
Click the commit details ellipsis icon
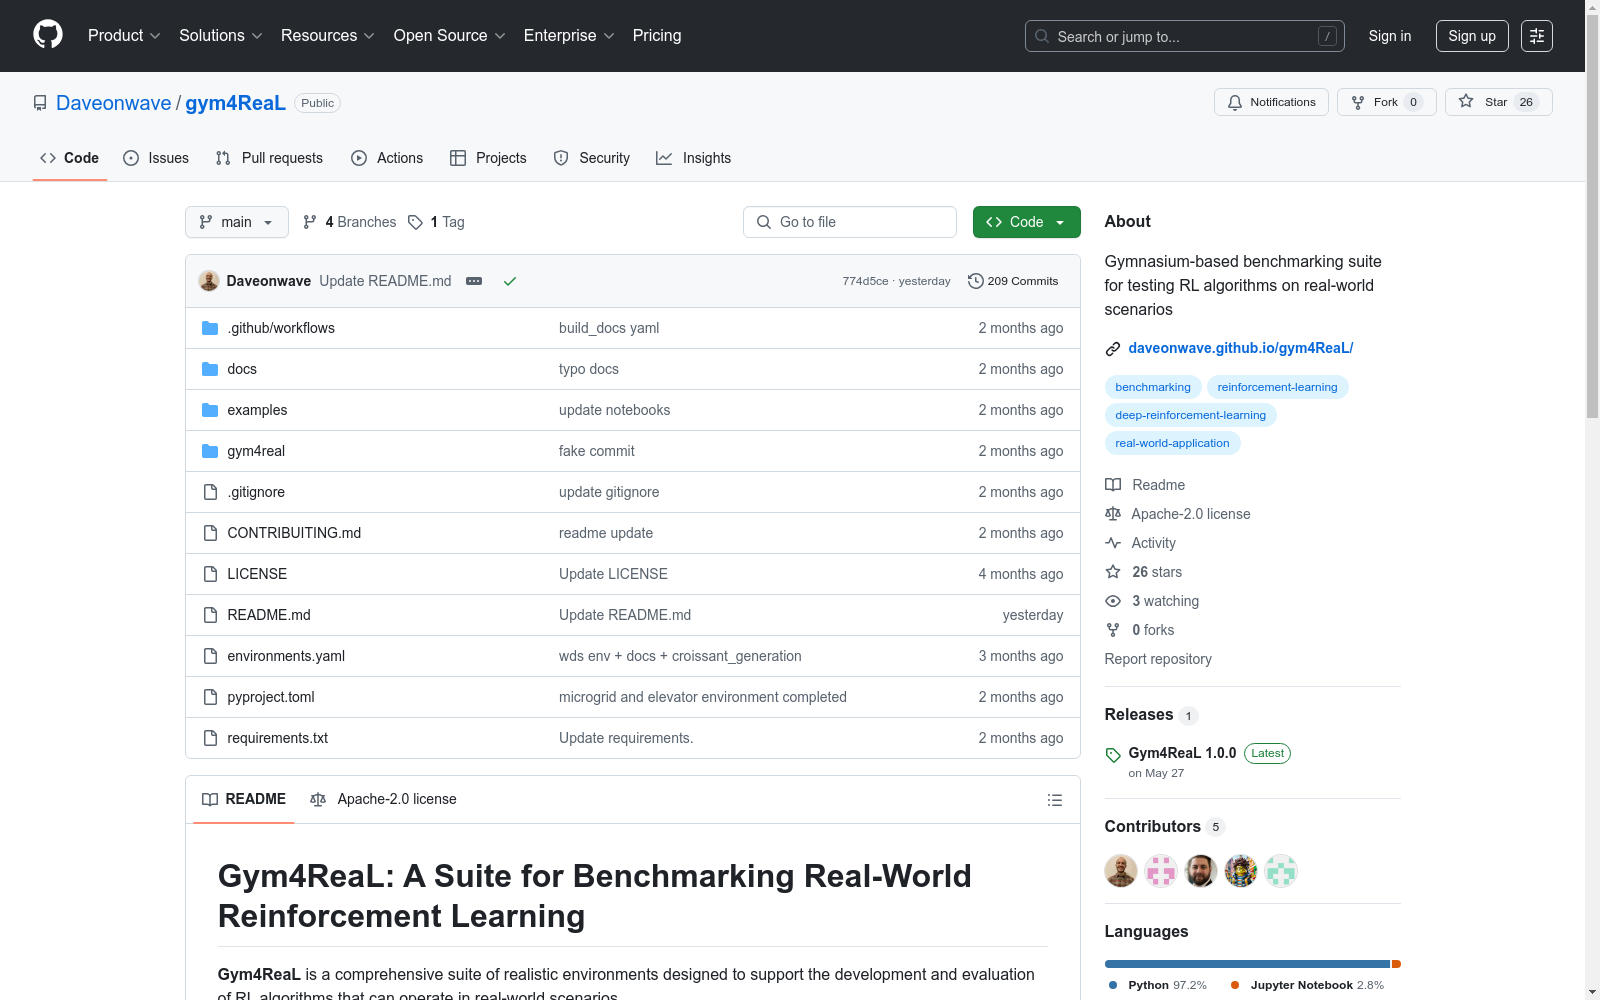(474, 281)
